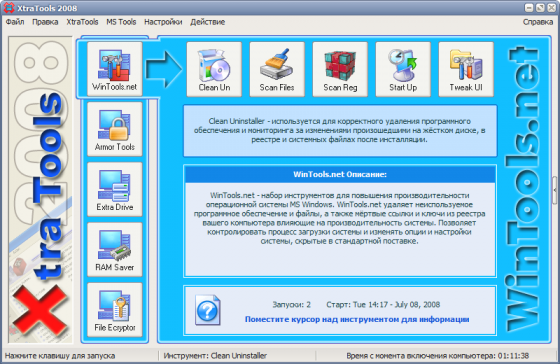
Task: Click status bar 'Инструмент: Clean Uninstaller'
Action: pyautogui.click(x=215, y=356)
